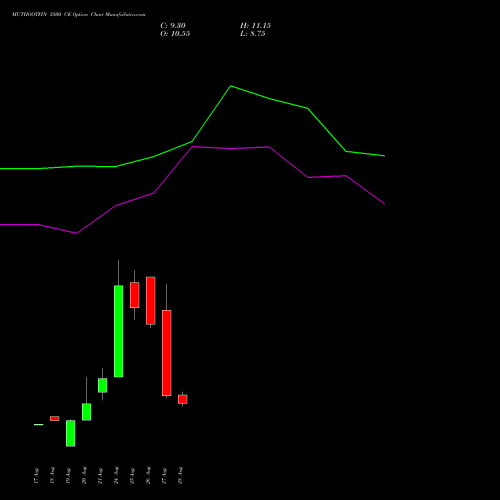Click the close value C: 9.30
Image resolution: width=500 pixels, height=500 pixels.
[173, 26]
